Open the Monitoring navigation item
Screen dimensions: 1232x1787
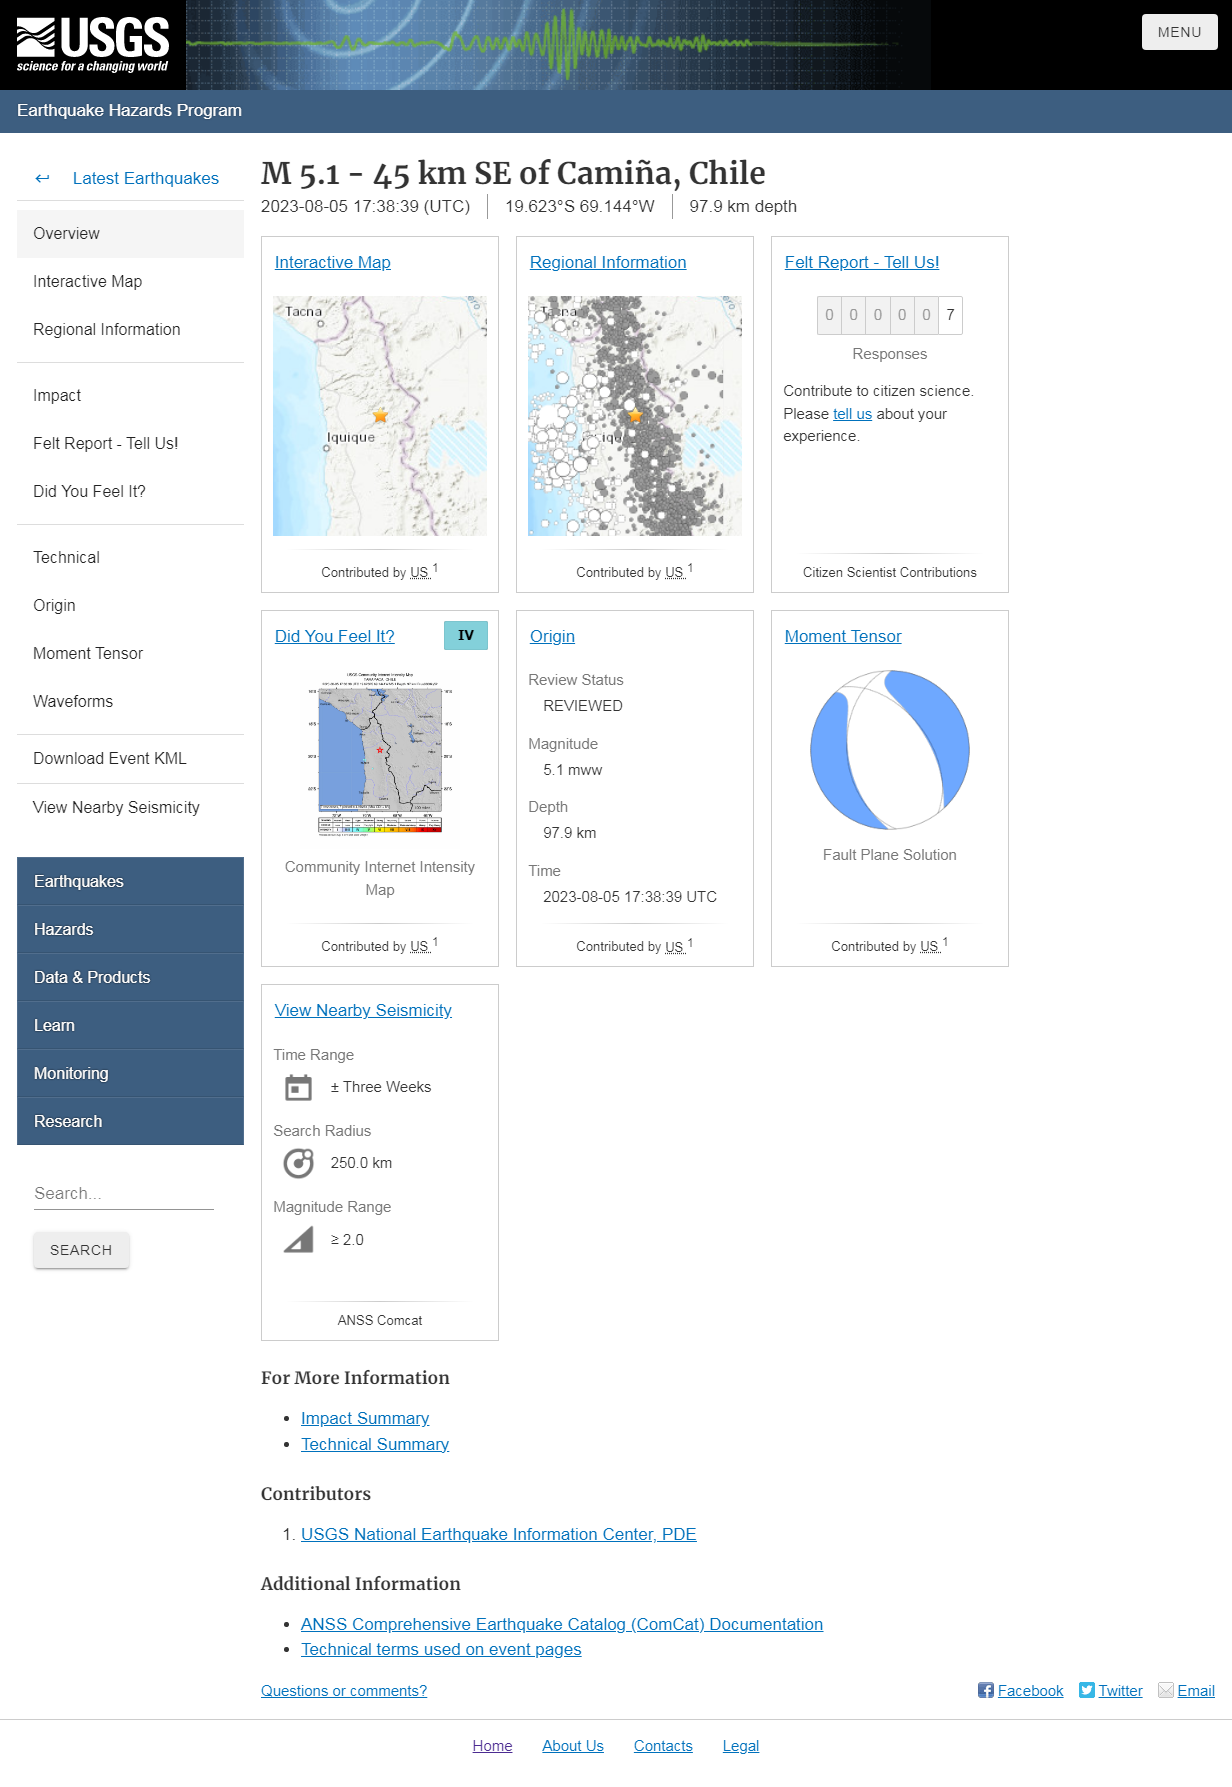click(130, 1073)
